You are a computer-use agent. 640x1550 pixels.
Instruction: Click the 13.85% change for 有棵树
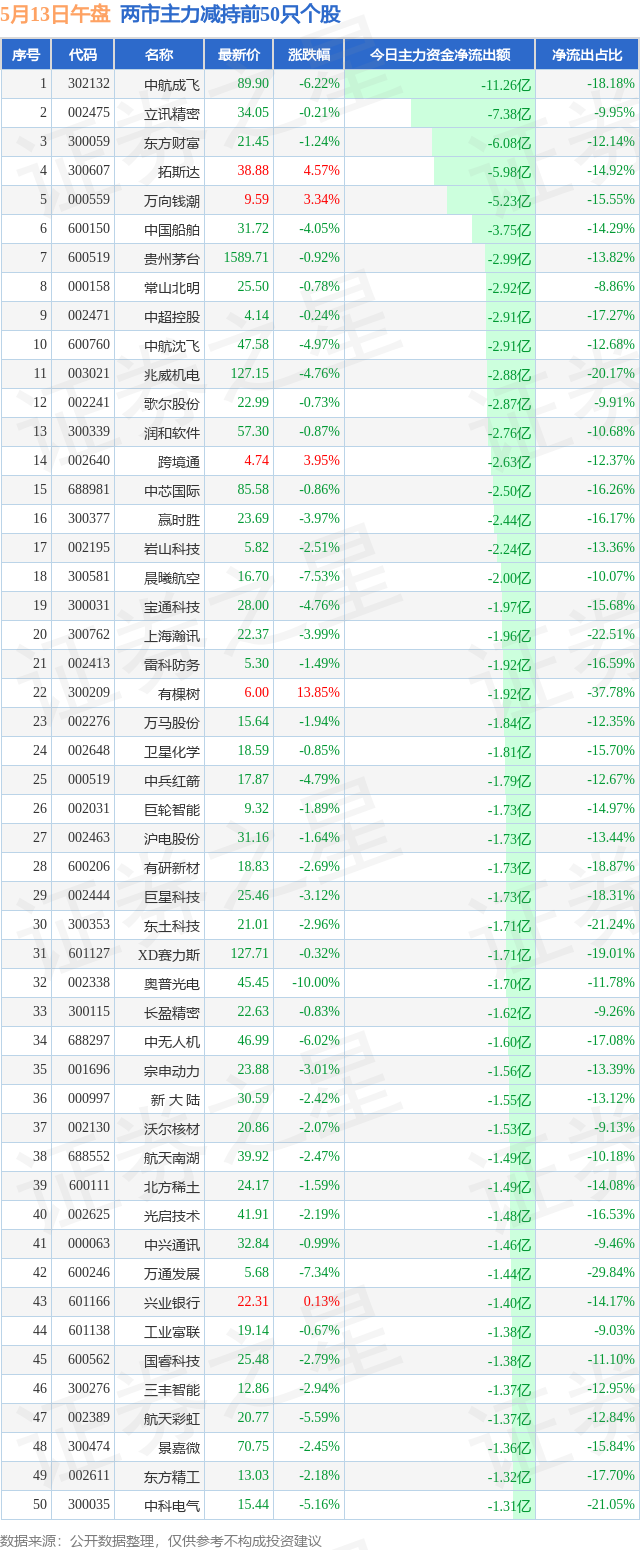pyautogui.click(x=319, y=693)
